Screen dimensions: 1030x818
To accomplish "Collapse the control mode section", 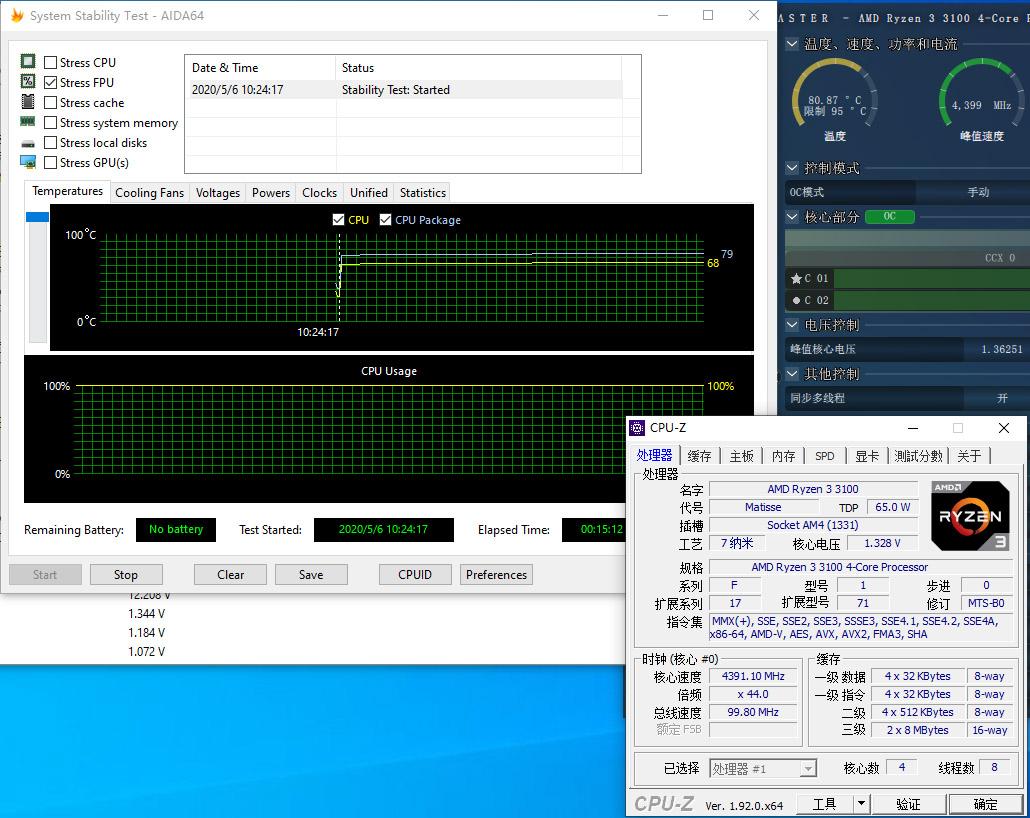I will 792,168.
